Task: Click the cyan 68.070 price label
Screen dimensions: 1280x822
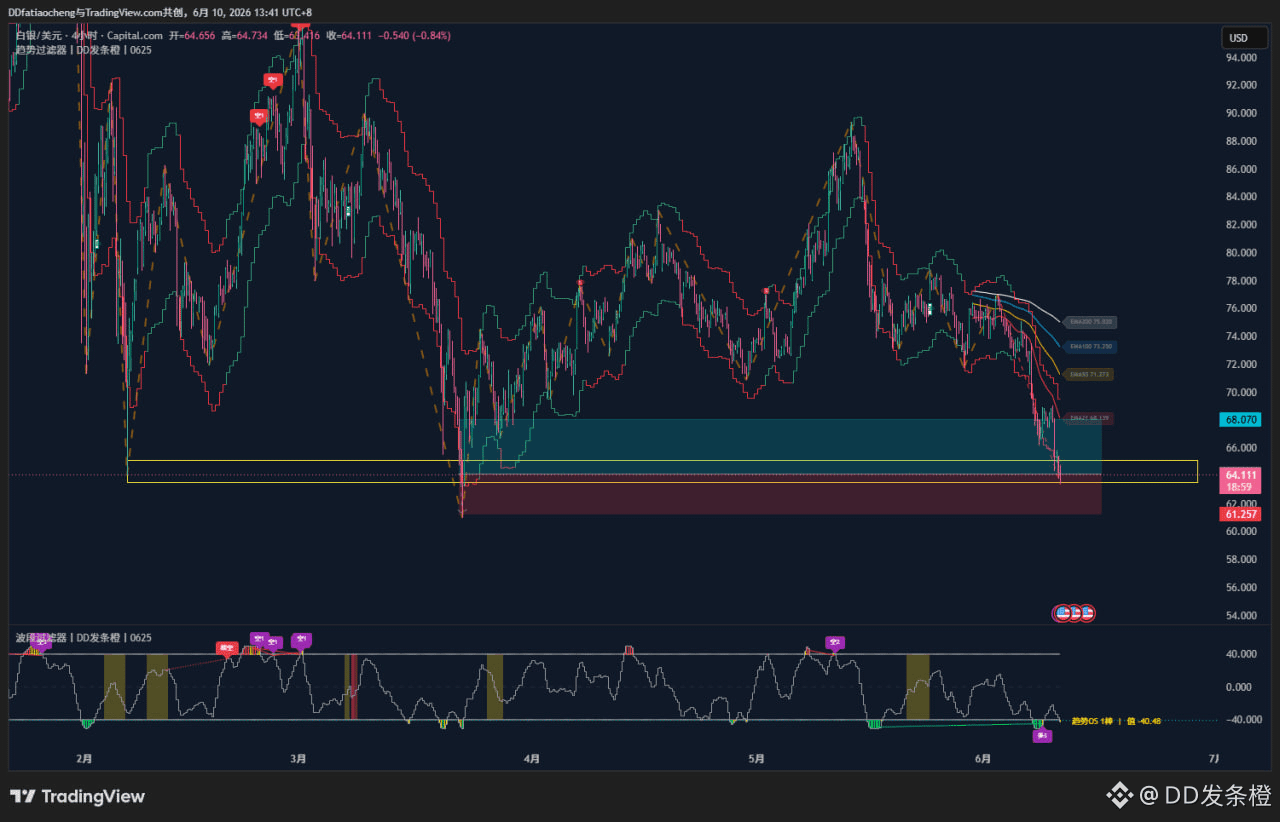Action: click(x=1240, y=420)
